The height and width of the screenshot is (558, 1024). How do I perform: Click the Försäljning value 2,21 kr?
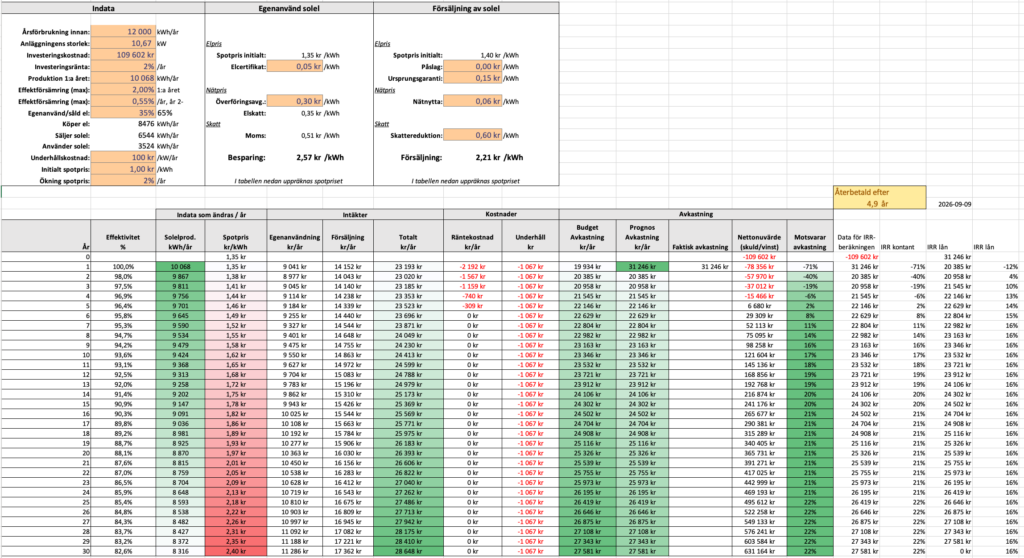tap(488, 157)
